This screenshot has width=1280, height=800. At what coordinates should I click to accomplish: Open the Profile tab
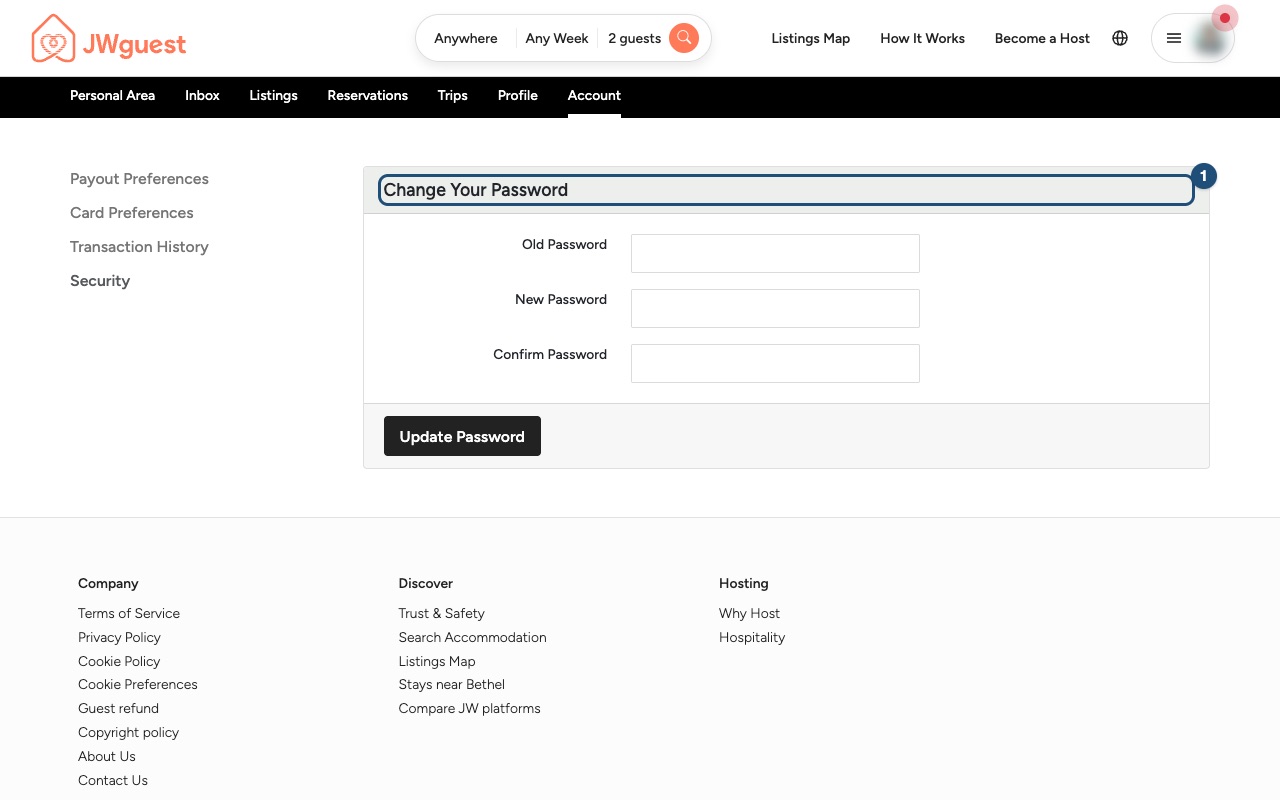[518, 96]
